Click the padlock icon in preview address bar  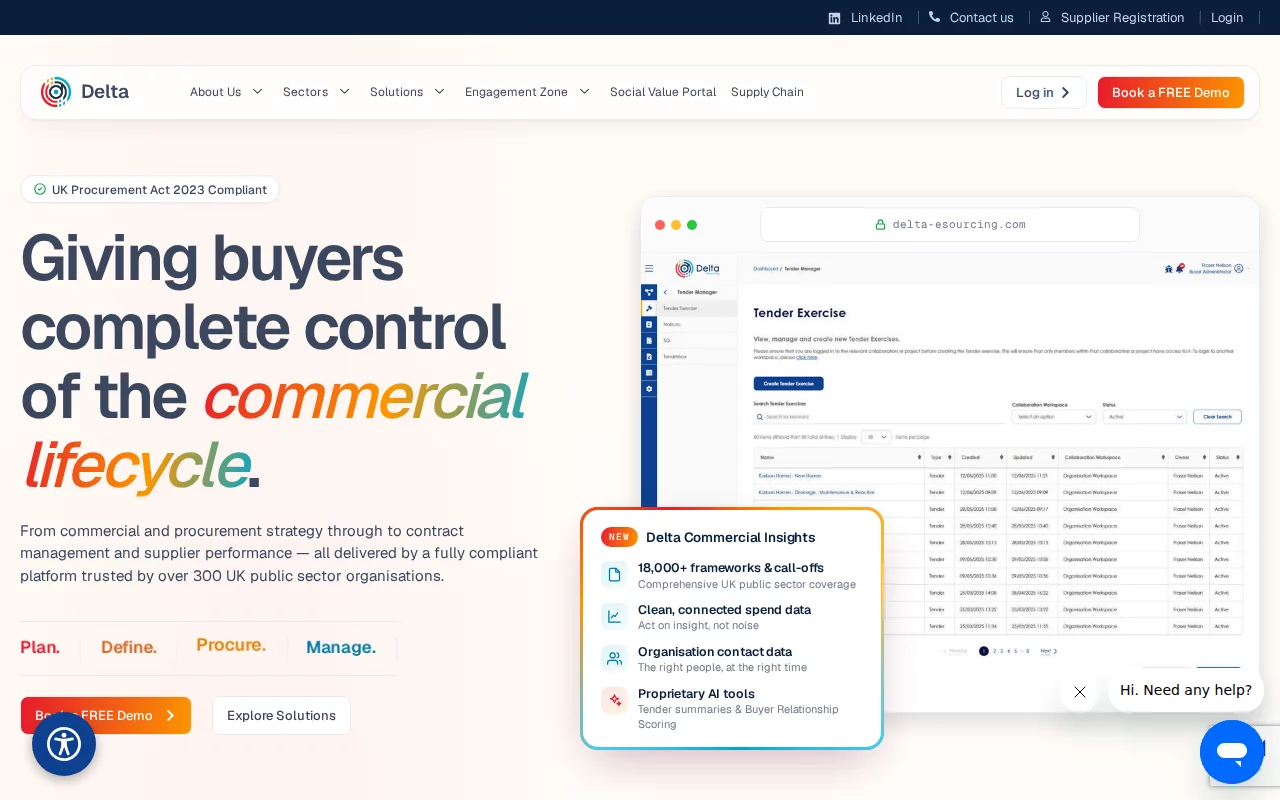click(x=881, y=224)
